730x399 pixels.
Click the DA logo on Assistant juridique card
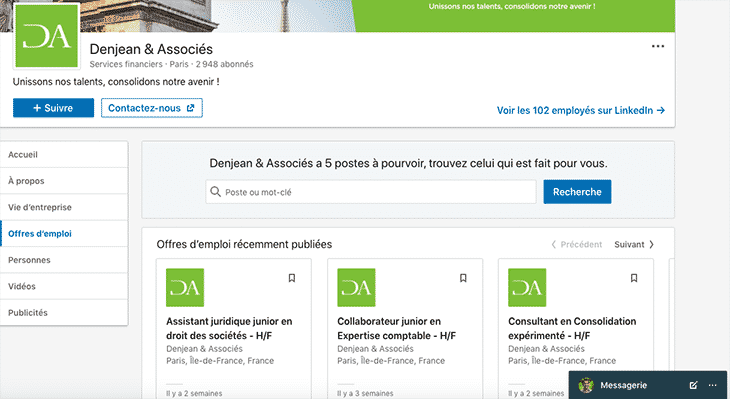185,287
